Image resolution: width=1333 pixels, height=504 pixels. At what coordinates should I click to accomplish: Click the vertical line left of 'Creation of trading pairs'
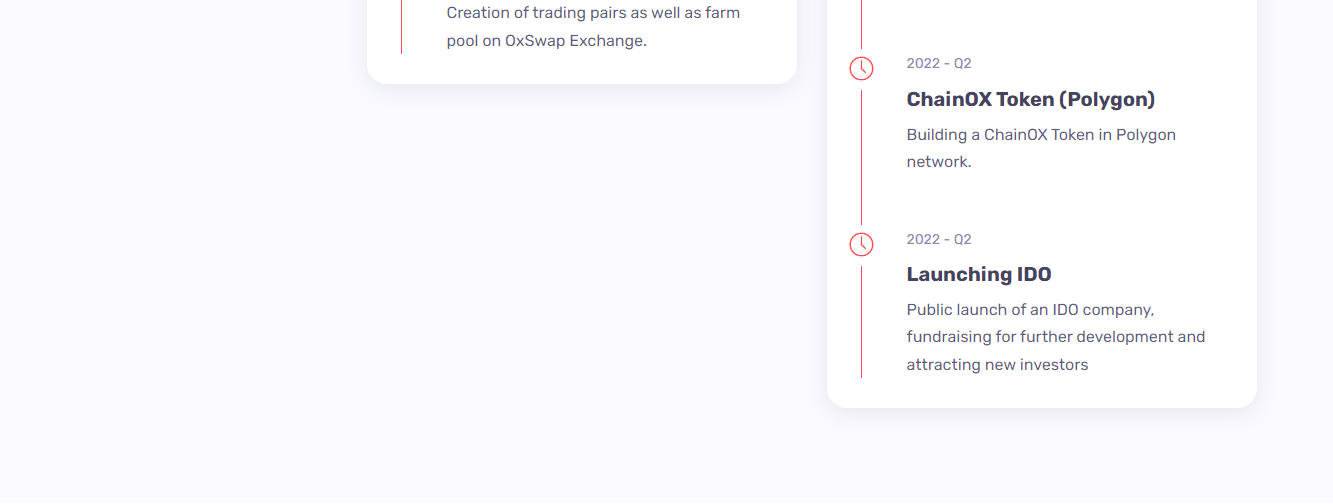tap(401, 27)
